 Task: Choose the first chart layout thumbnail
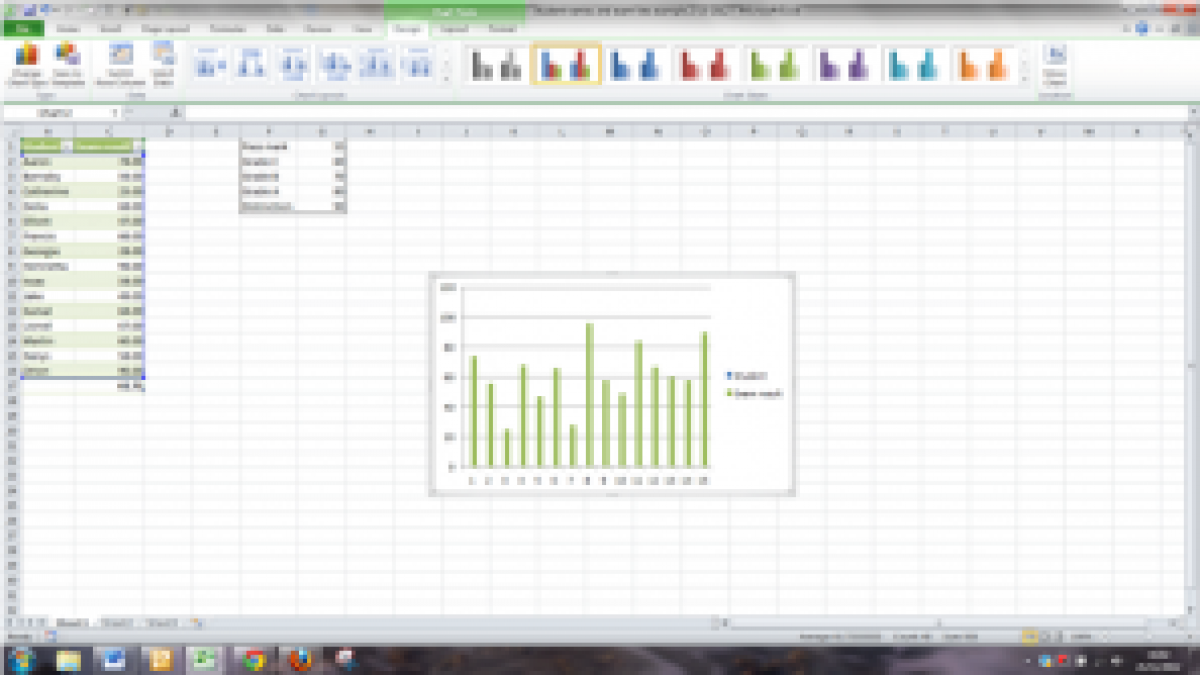(211, 65)
